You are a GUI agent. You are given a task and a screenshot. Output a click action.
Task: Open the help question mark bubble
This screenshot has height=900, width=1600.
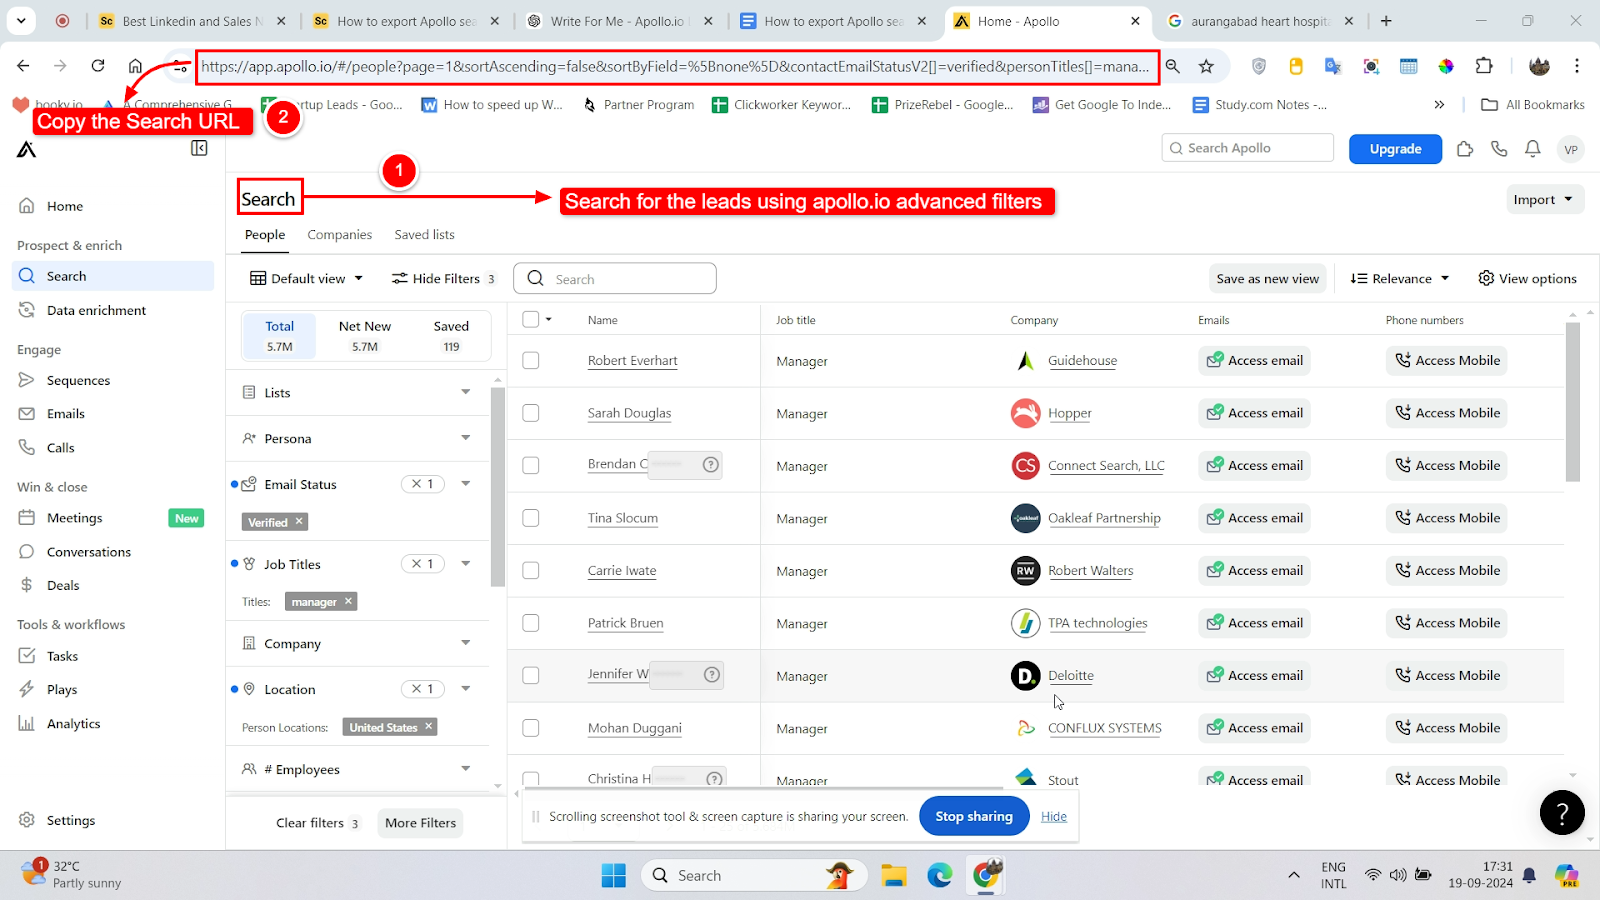(x=1562, y=812)
